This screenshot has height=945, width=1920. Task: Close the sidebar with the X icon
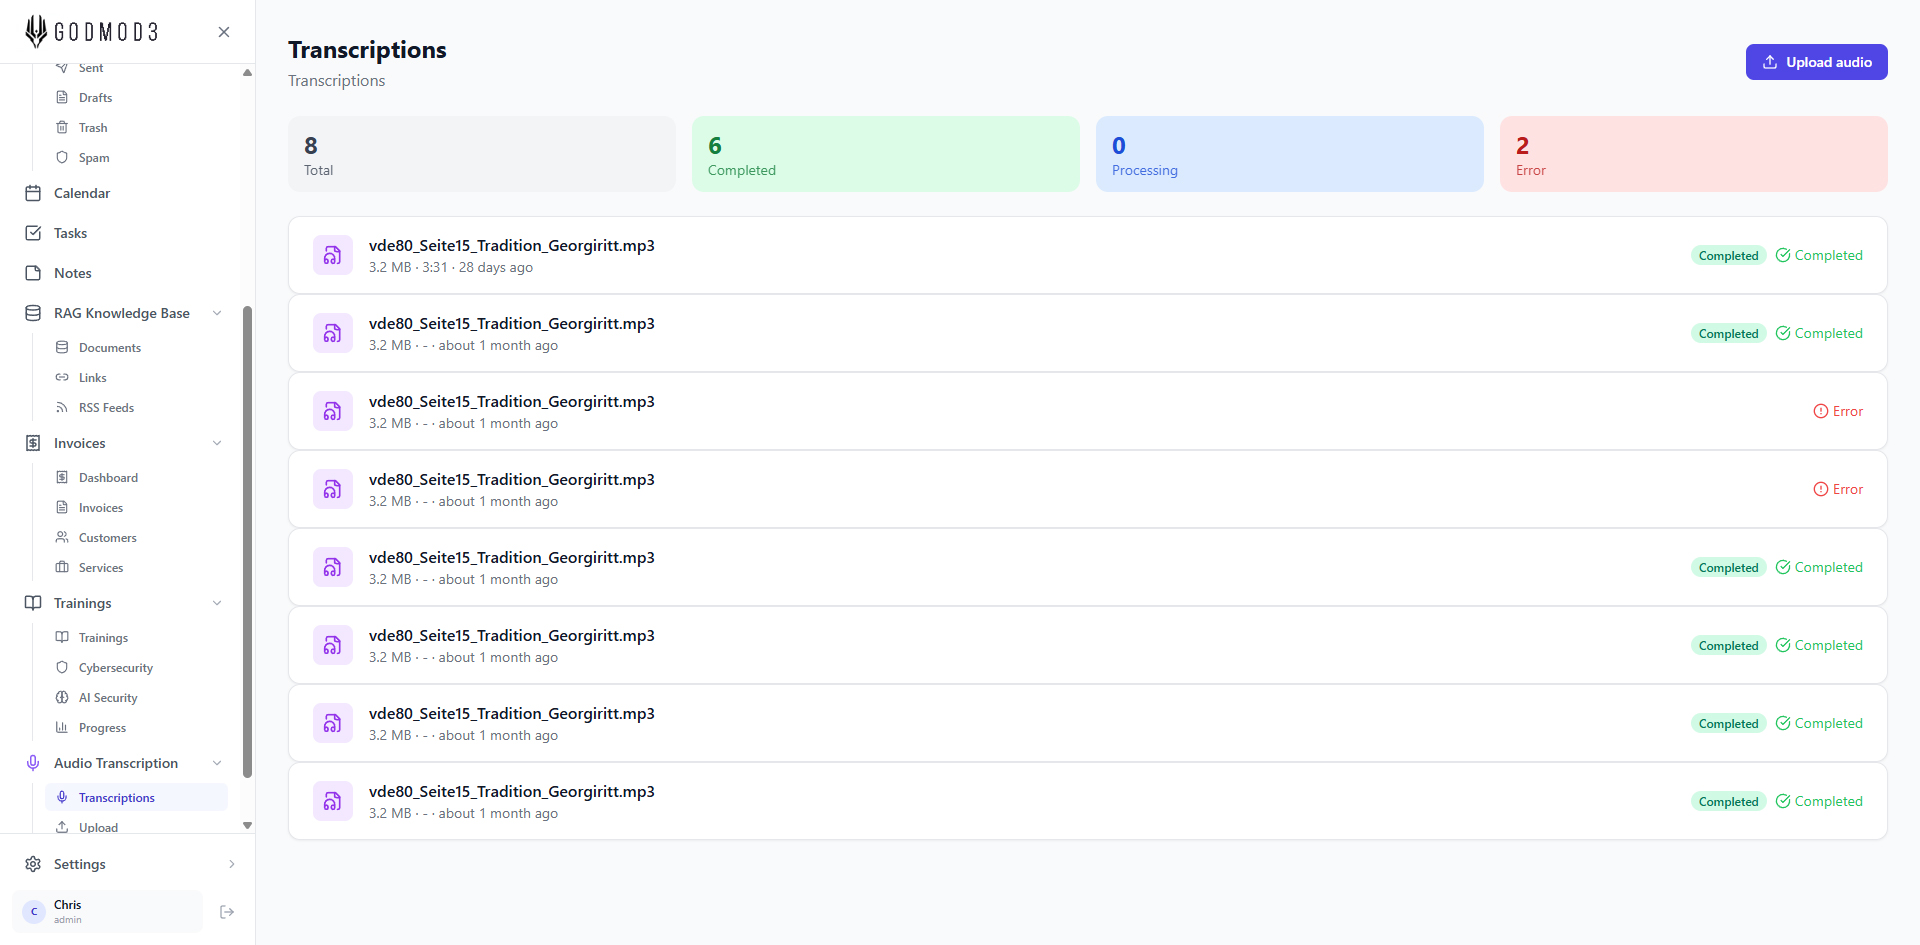224,32
